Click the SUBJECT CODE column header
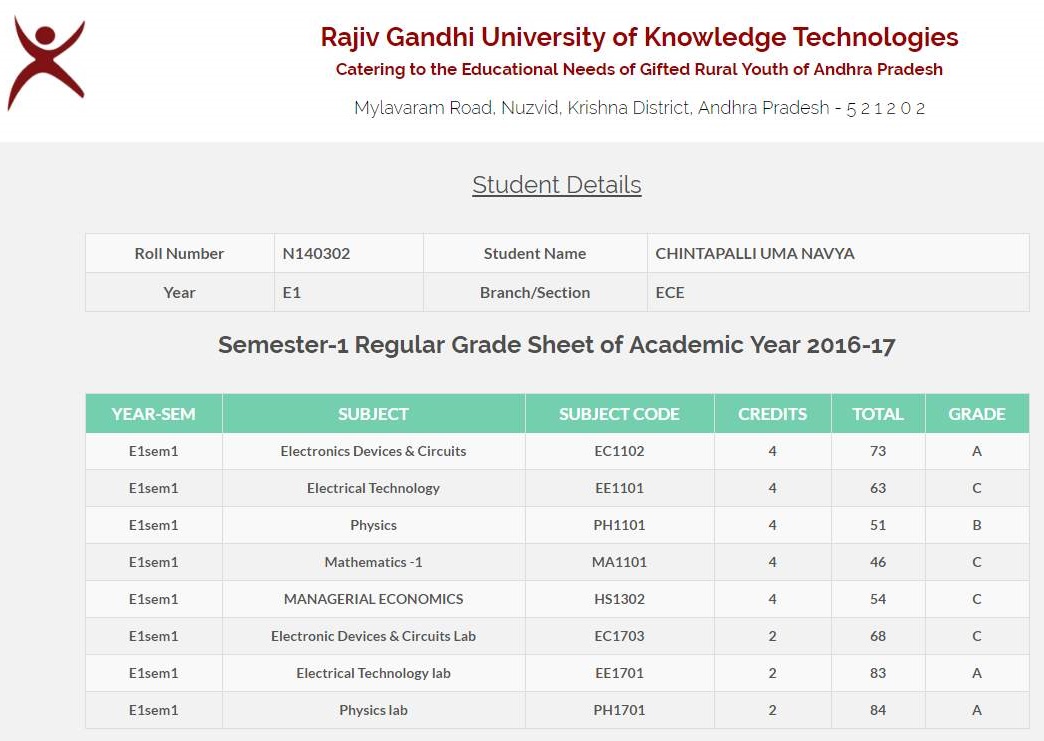1044x741 pixels. 619,414
